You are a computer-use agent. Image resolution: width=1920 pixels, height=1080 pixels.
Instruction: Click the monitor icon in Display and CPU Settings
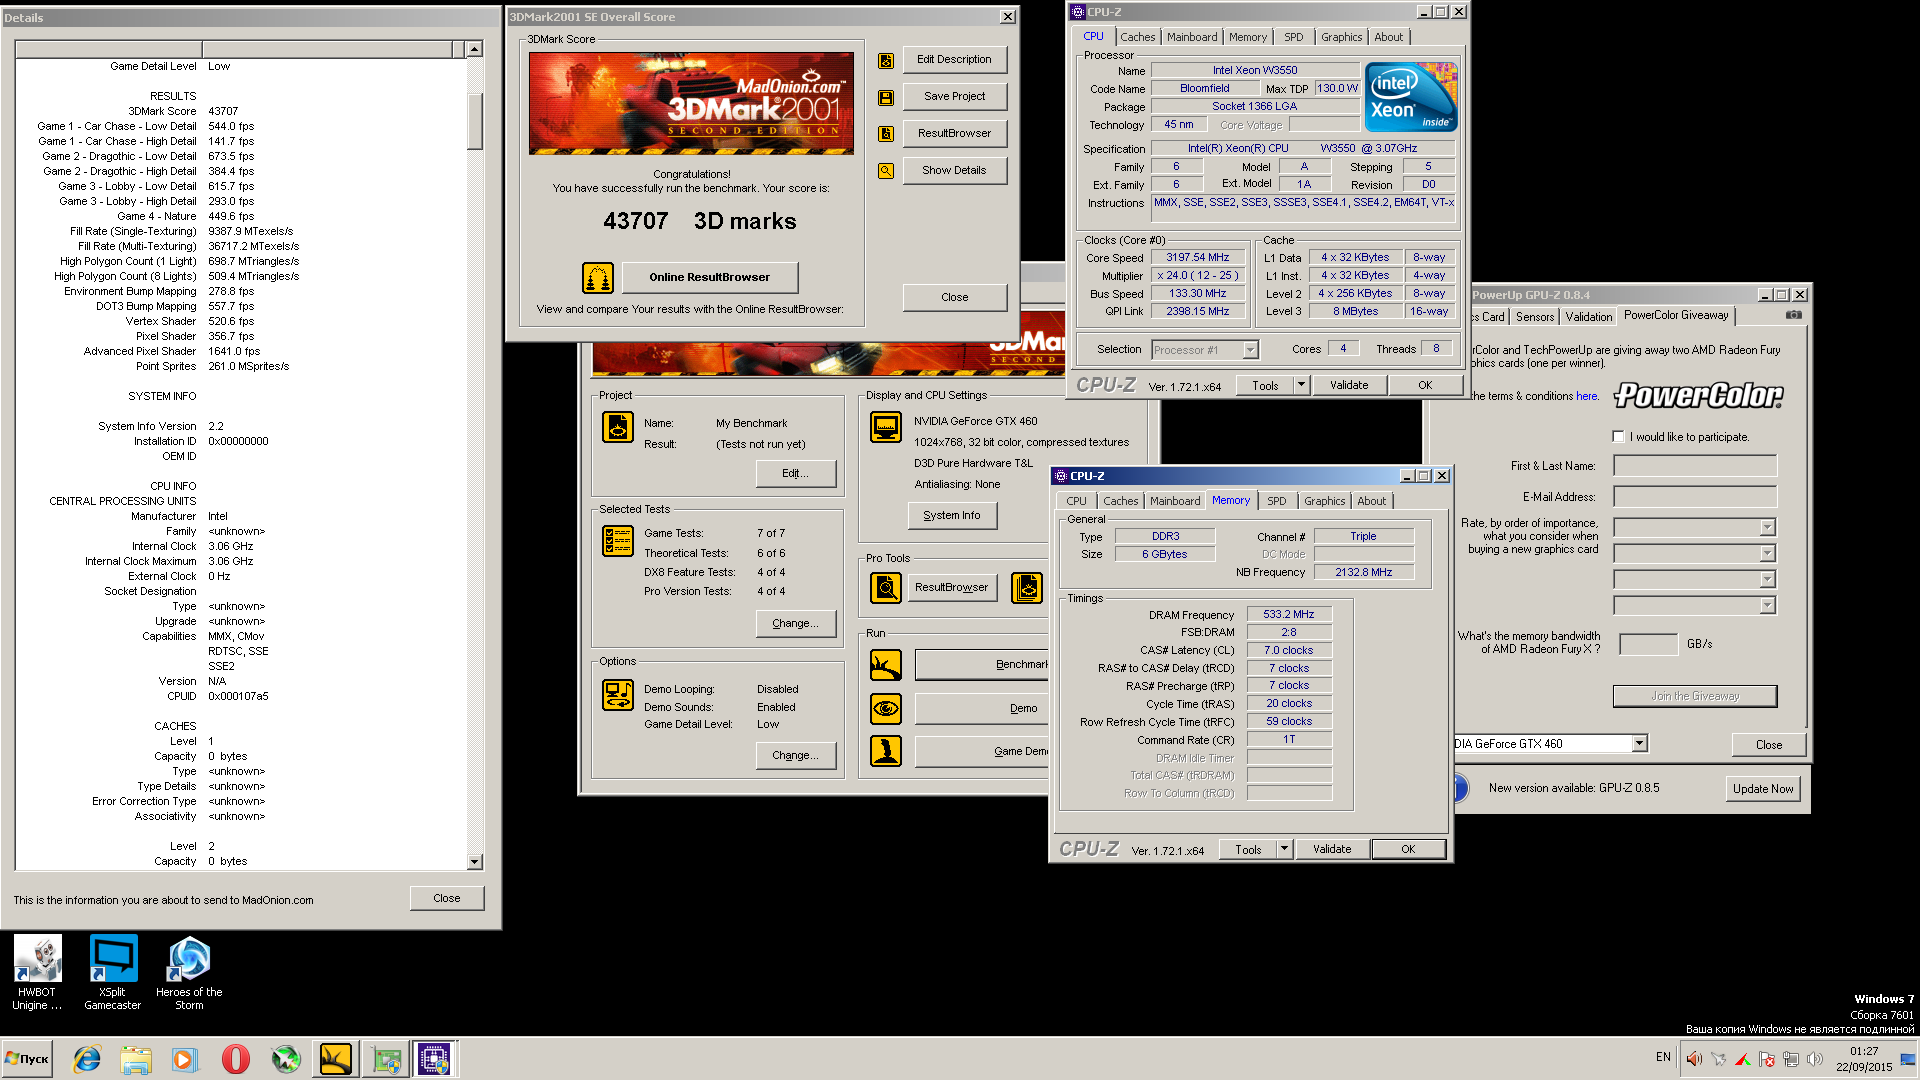tap(886, 427)
